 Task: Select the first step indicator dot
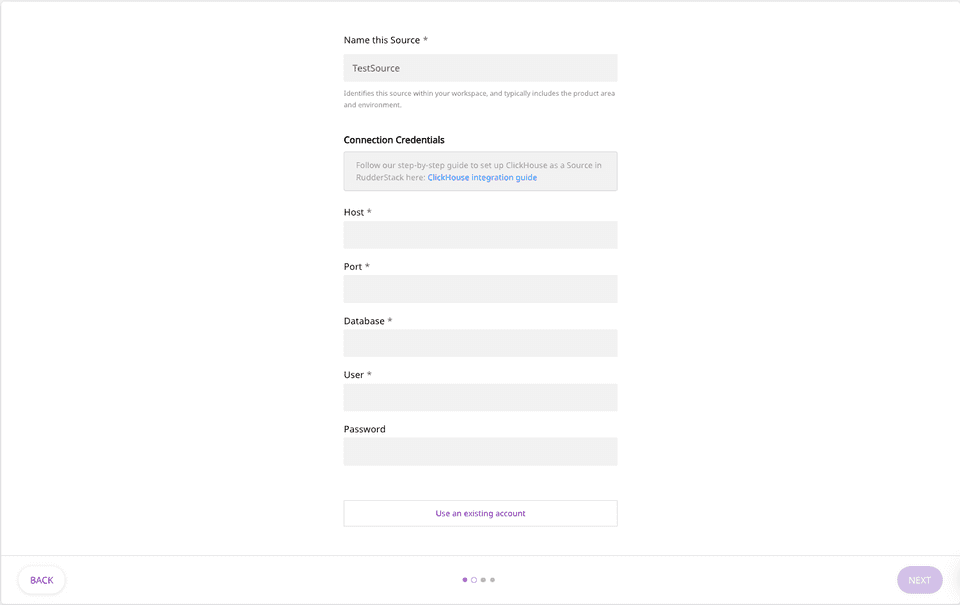pyautogui.click(x=465, y=580)
